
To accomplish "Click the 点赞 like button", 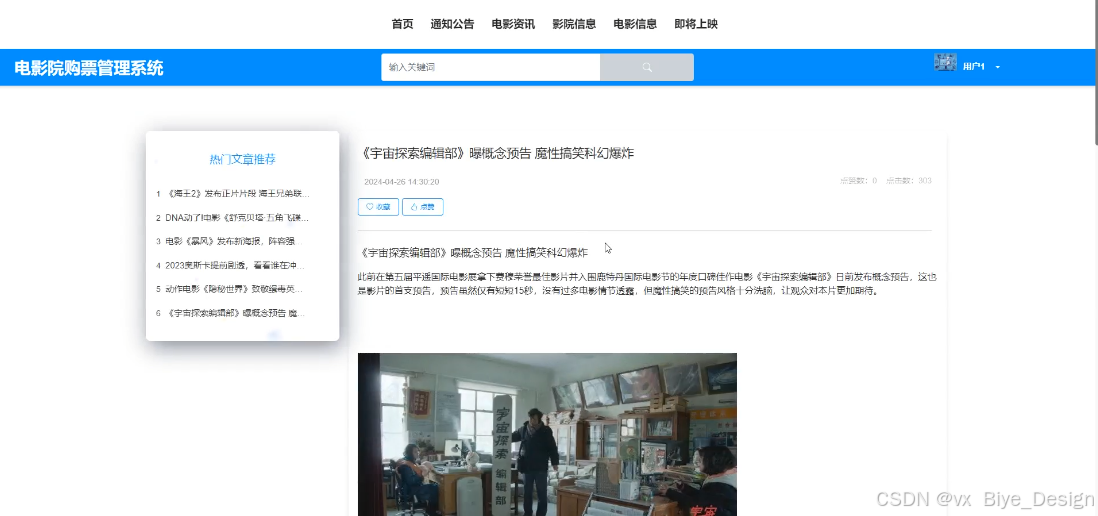I will 422,207.
